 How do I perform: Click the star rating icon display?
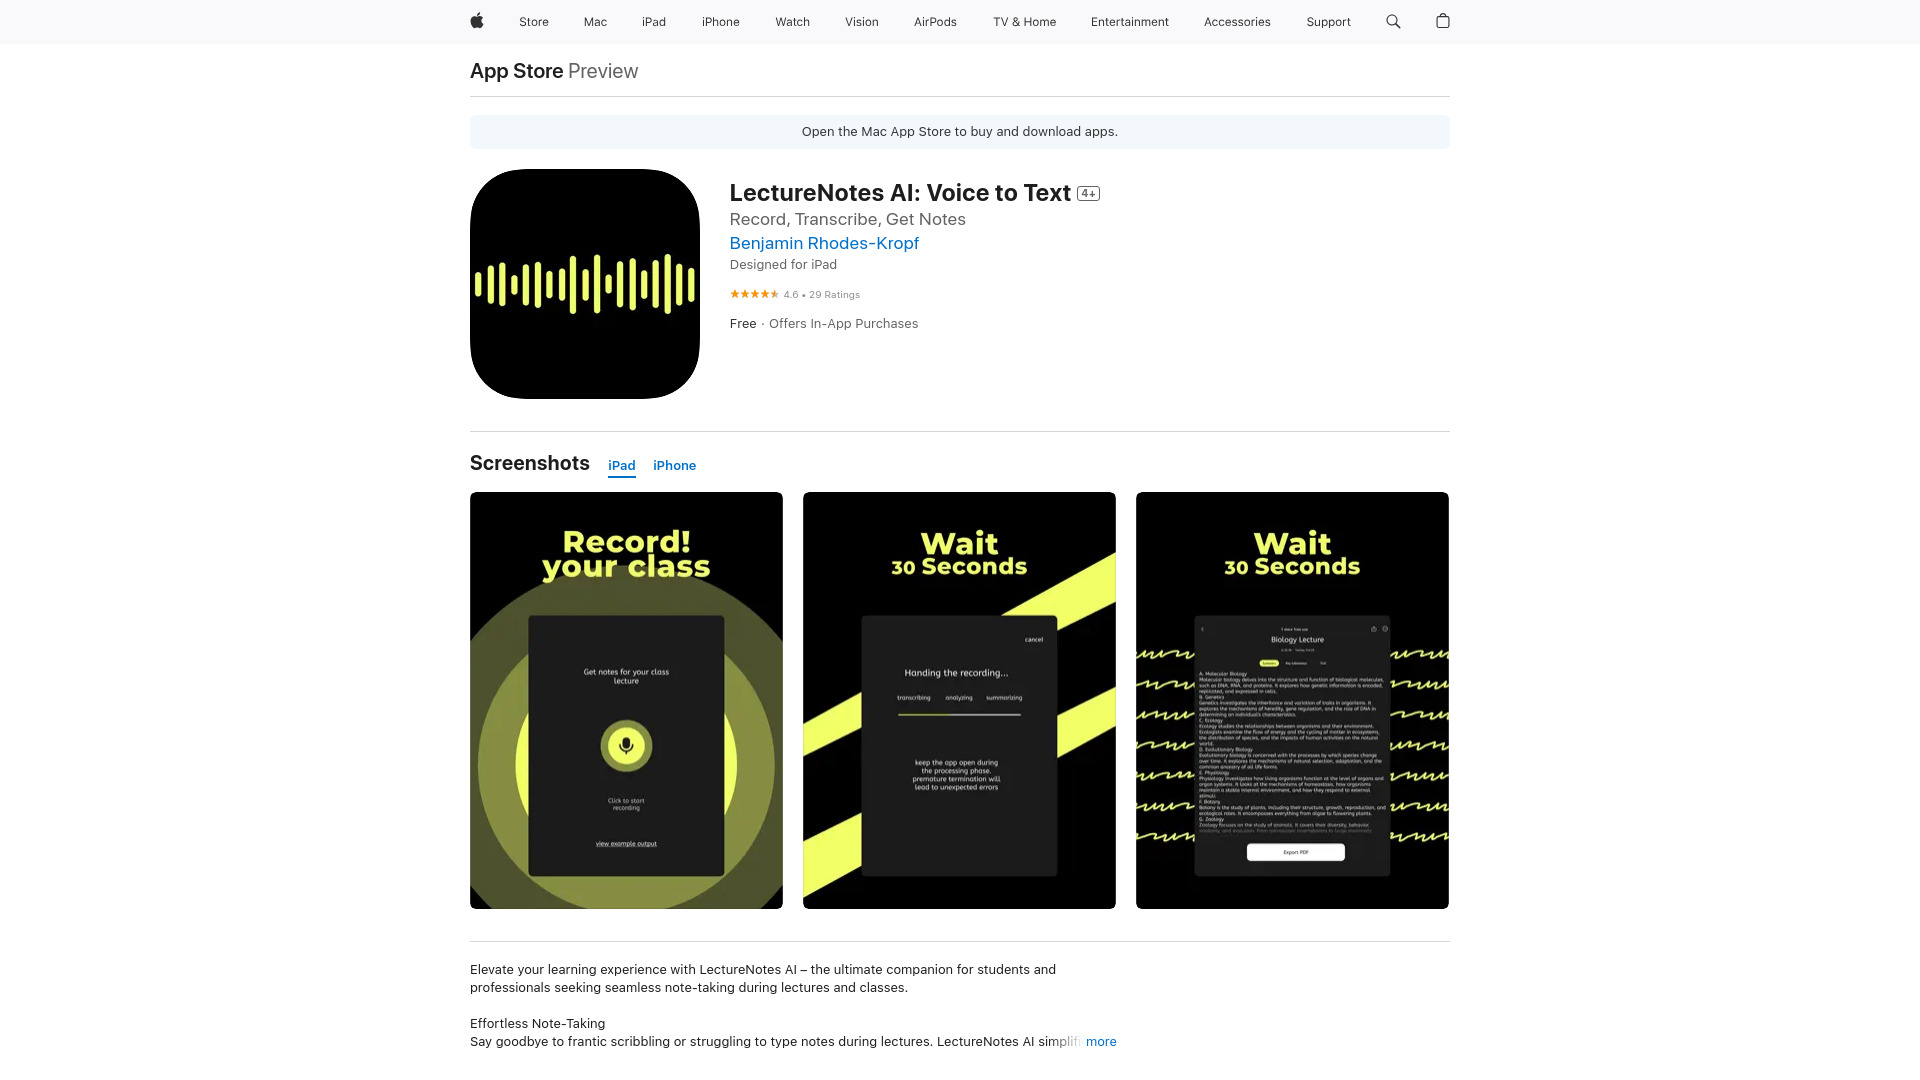click(x=753, y=294)
